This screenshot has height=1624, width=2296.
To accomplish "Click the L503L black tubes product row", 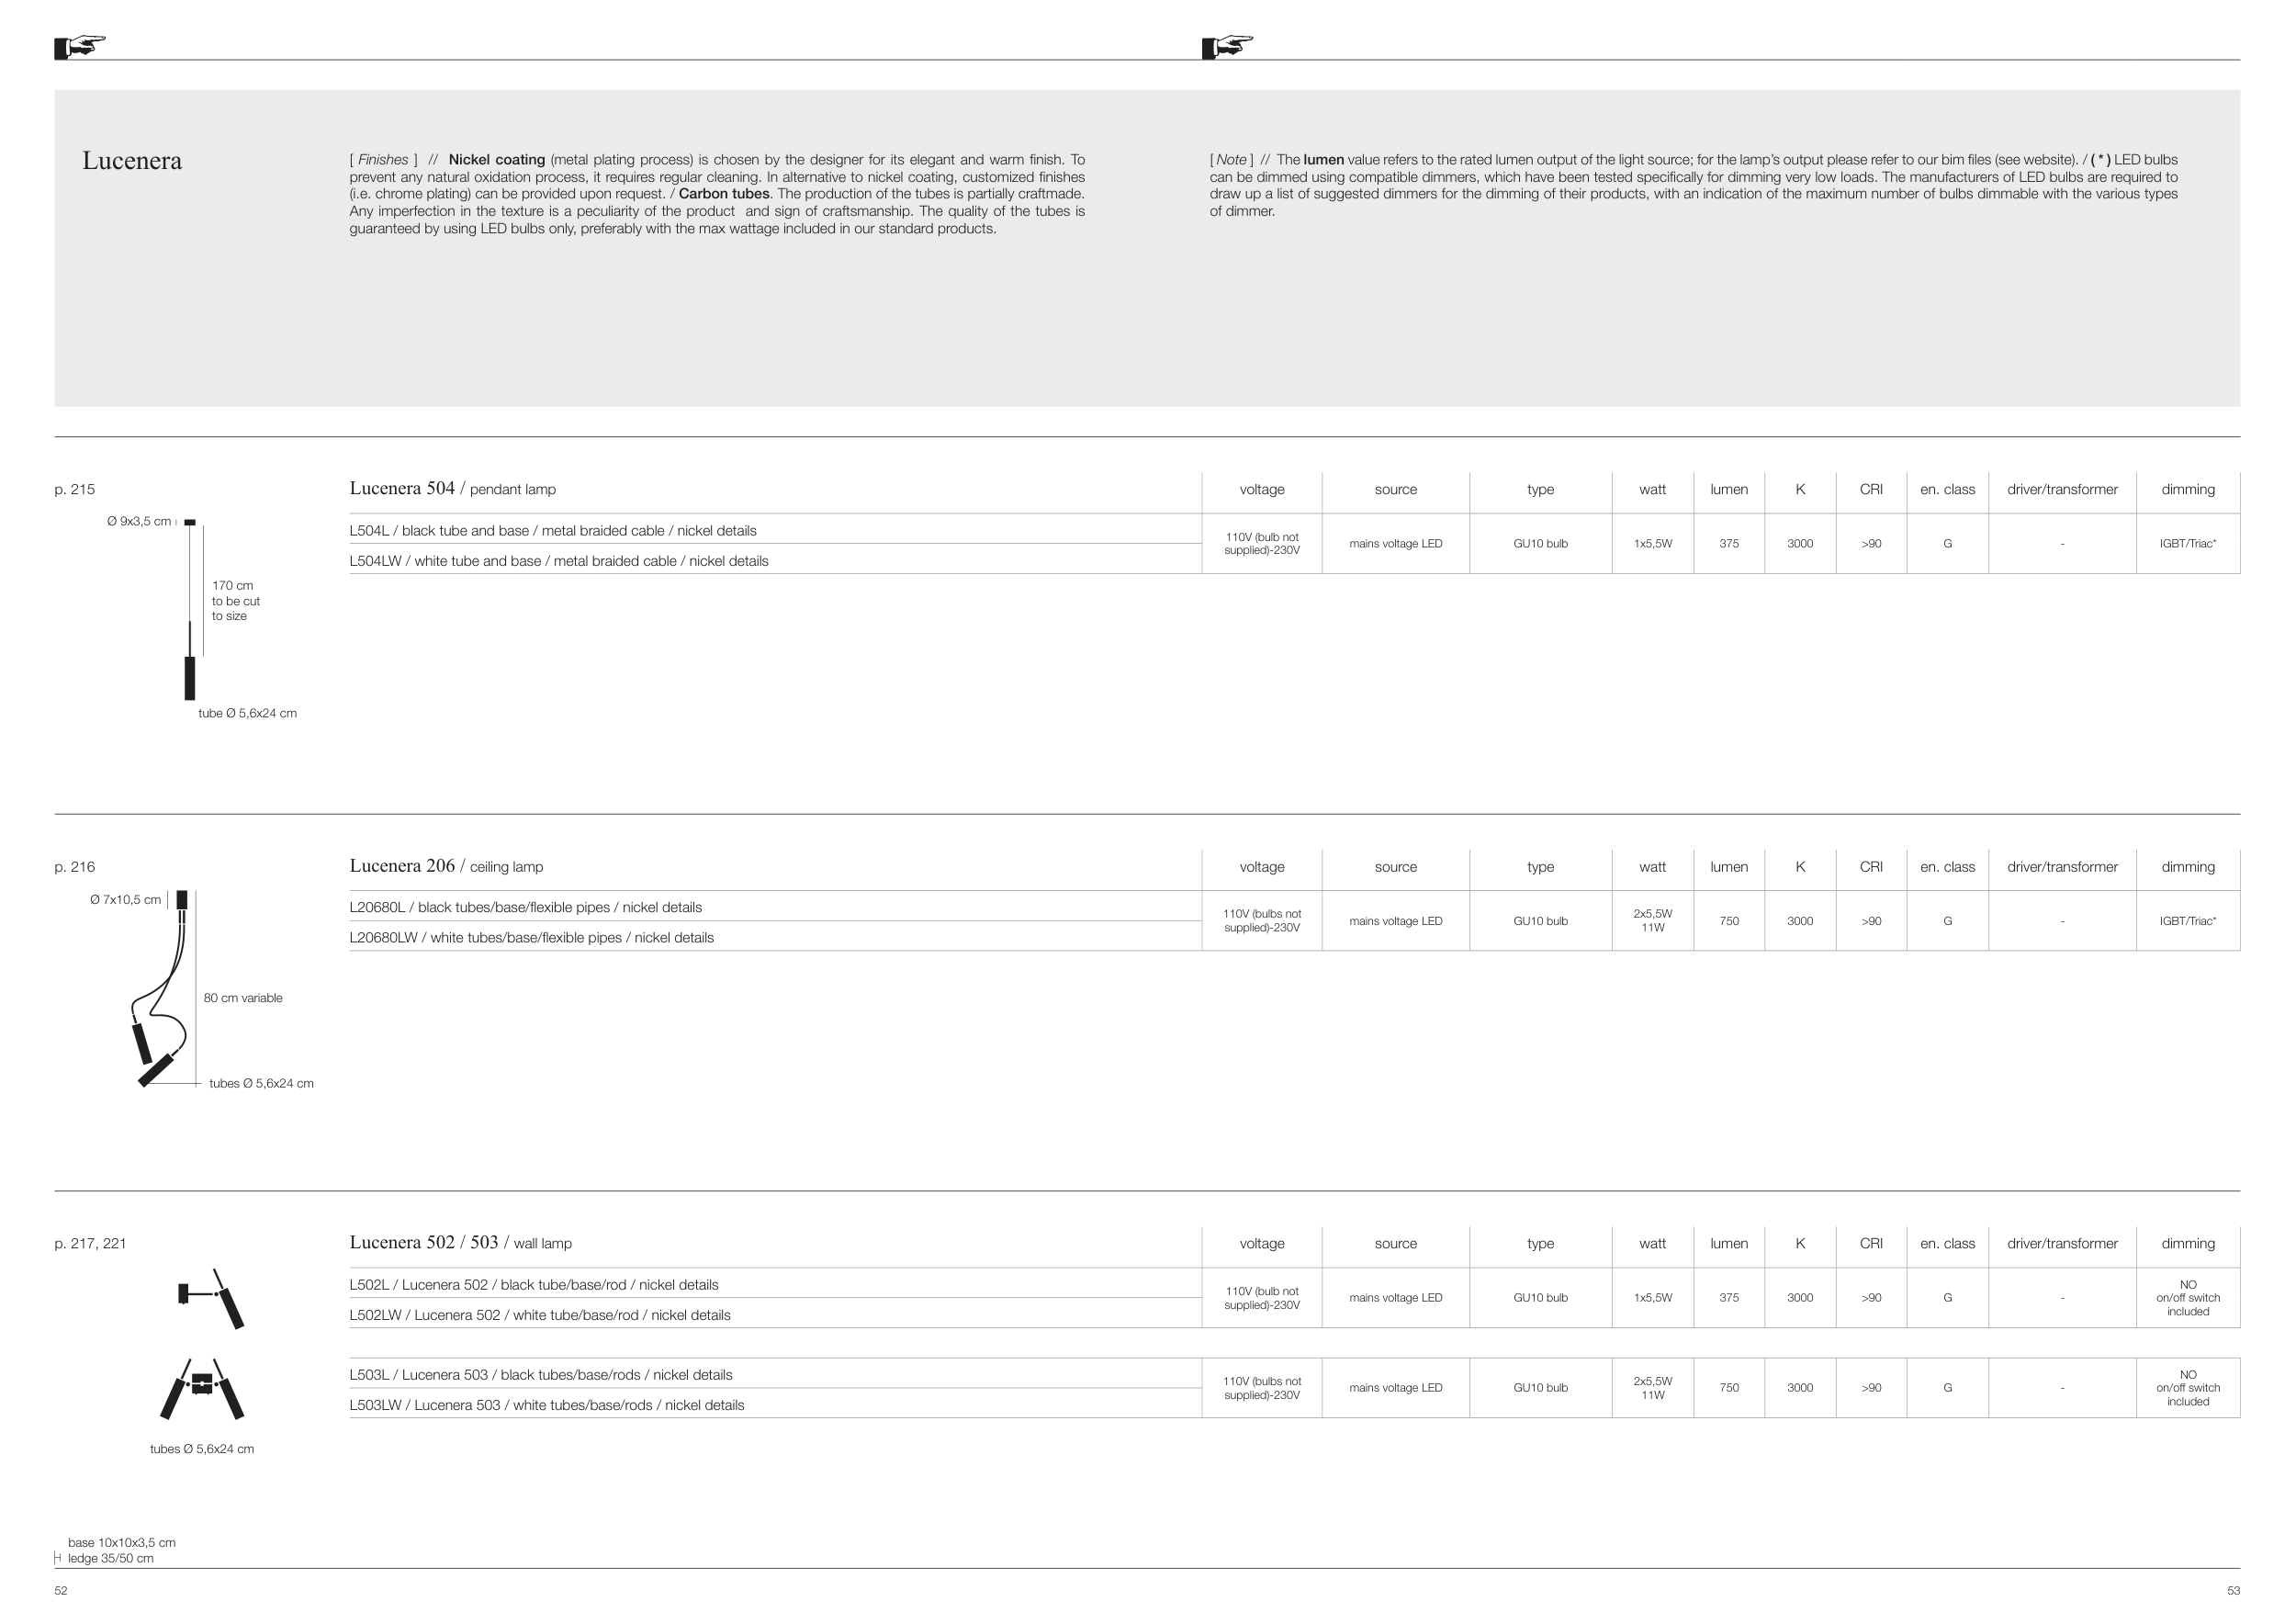I will click(x=540, y=1375).
